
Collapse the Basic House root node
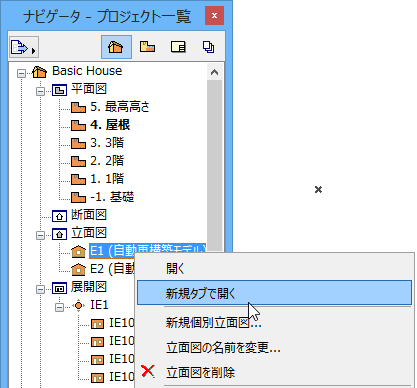point(21,73)
